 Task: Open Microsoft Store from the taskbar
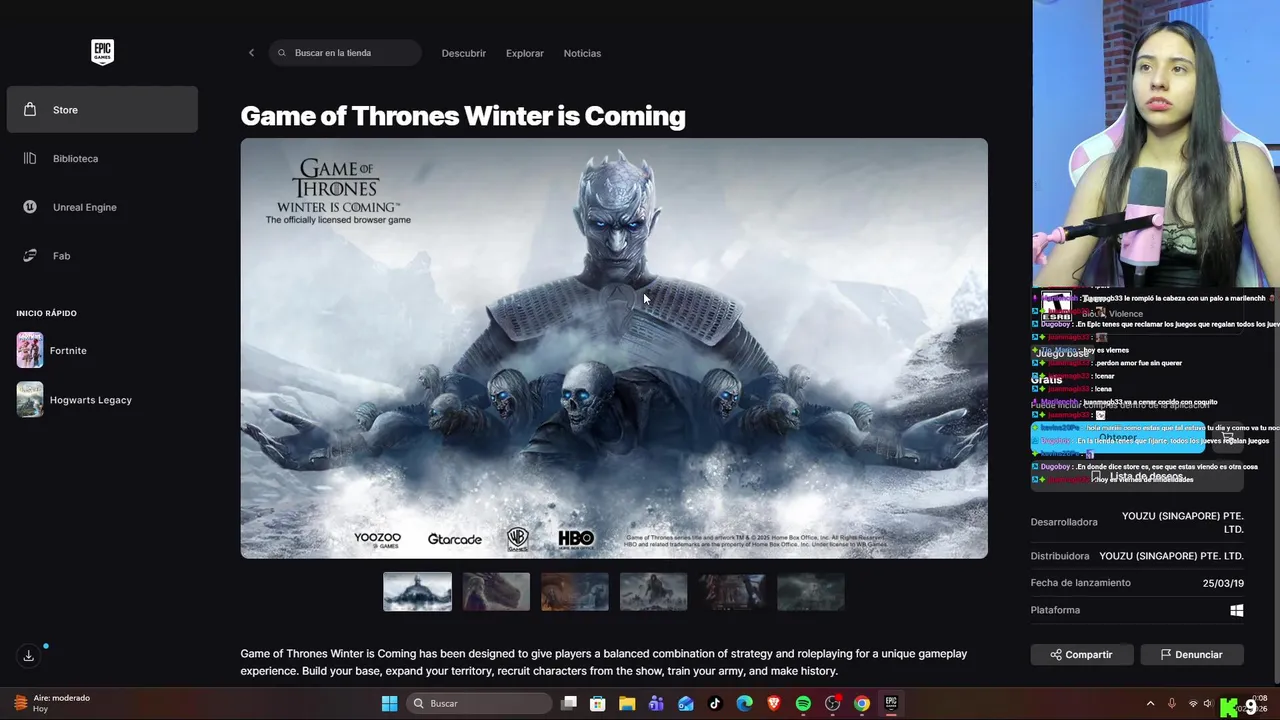[598, 704]
